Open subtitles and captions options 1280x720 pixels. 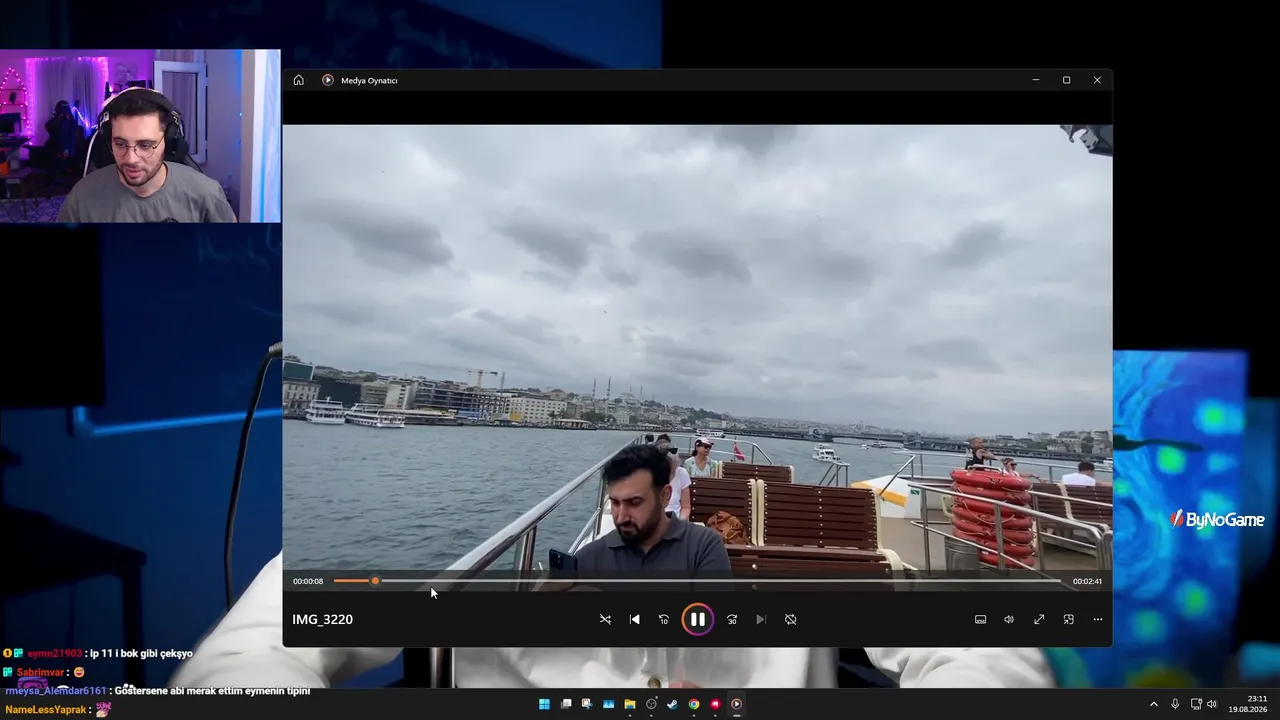coord(980,620)
